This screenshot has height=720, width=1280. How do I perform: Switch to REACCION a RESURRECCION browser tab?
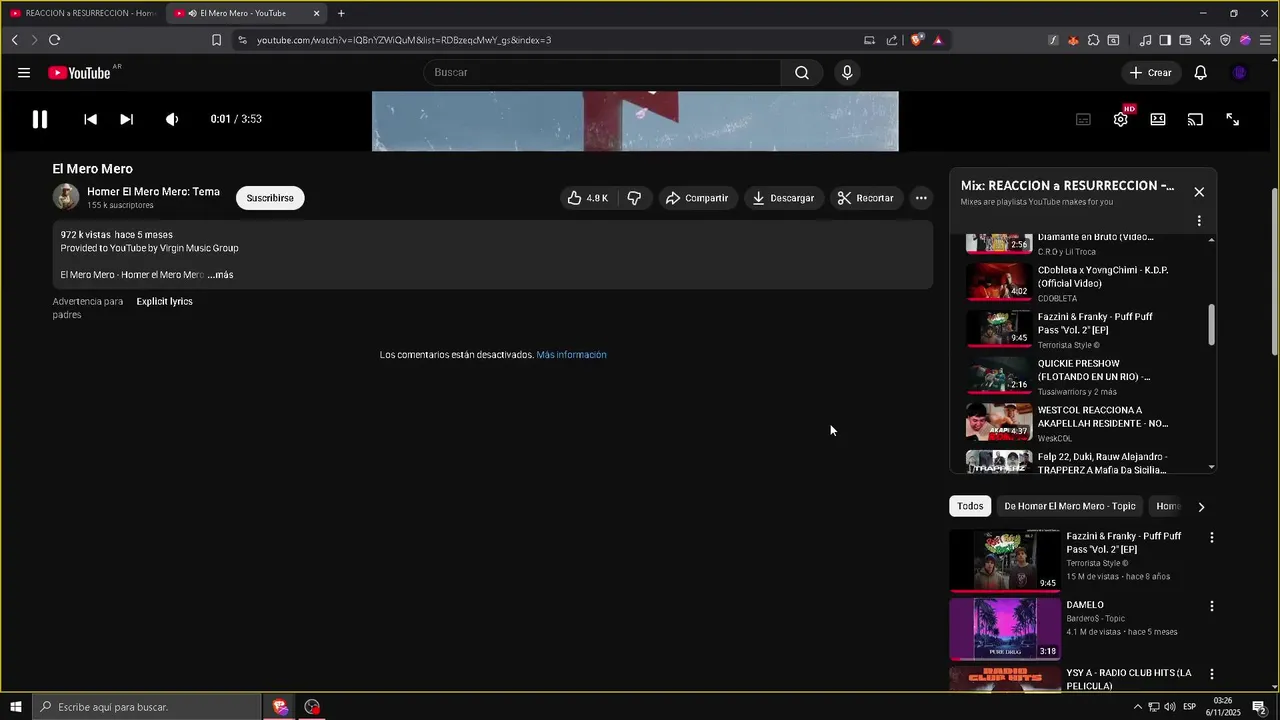click(83, 13)
